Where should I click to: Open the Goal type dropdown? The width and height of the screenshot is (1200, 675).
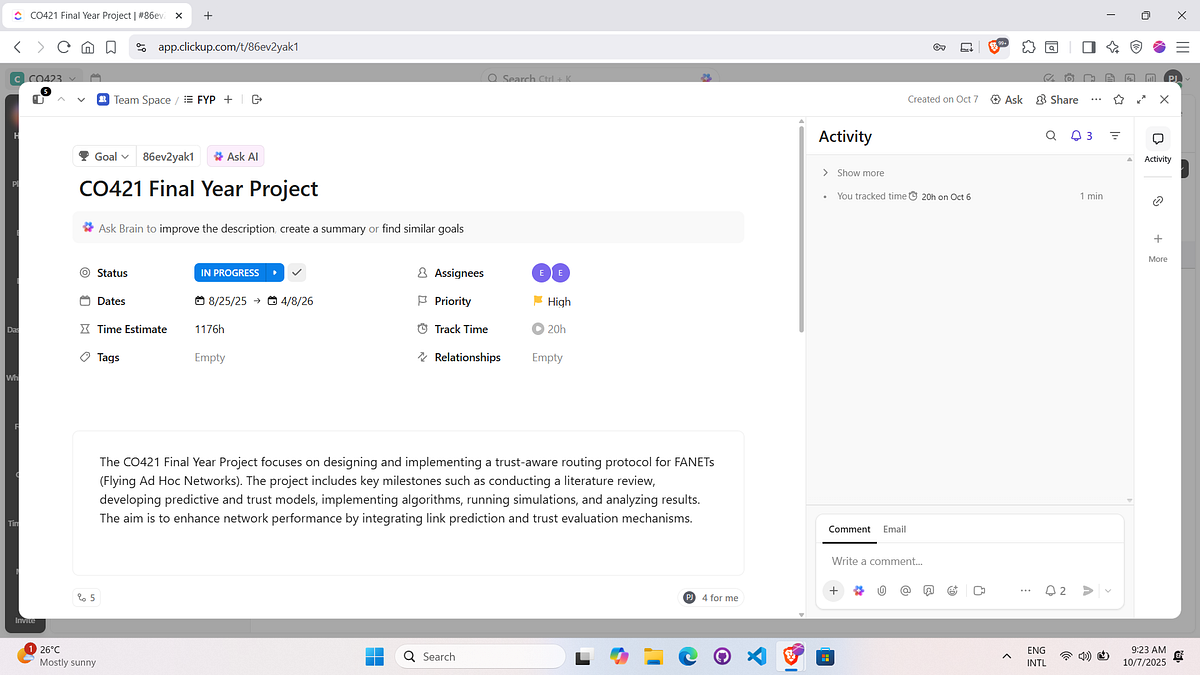point(104,156)
